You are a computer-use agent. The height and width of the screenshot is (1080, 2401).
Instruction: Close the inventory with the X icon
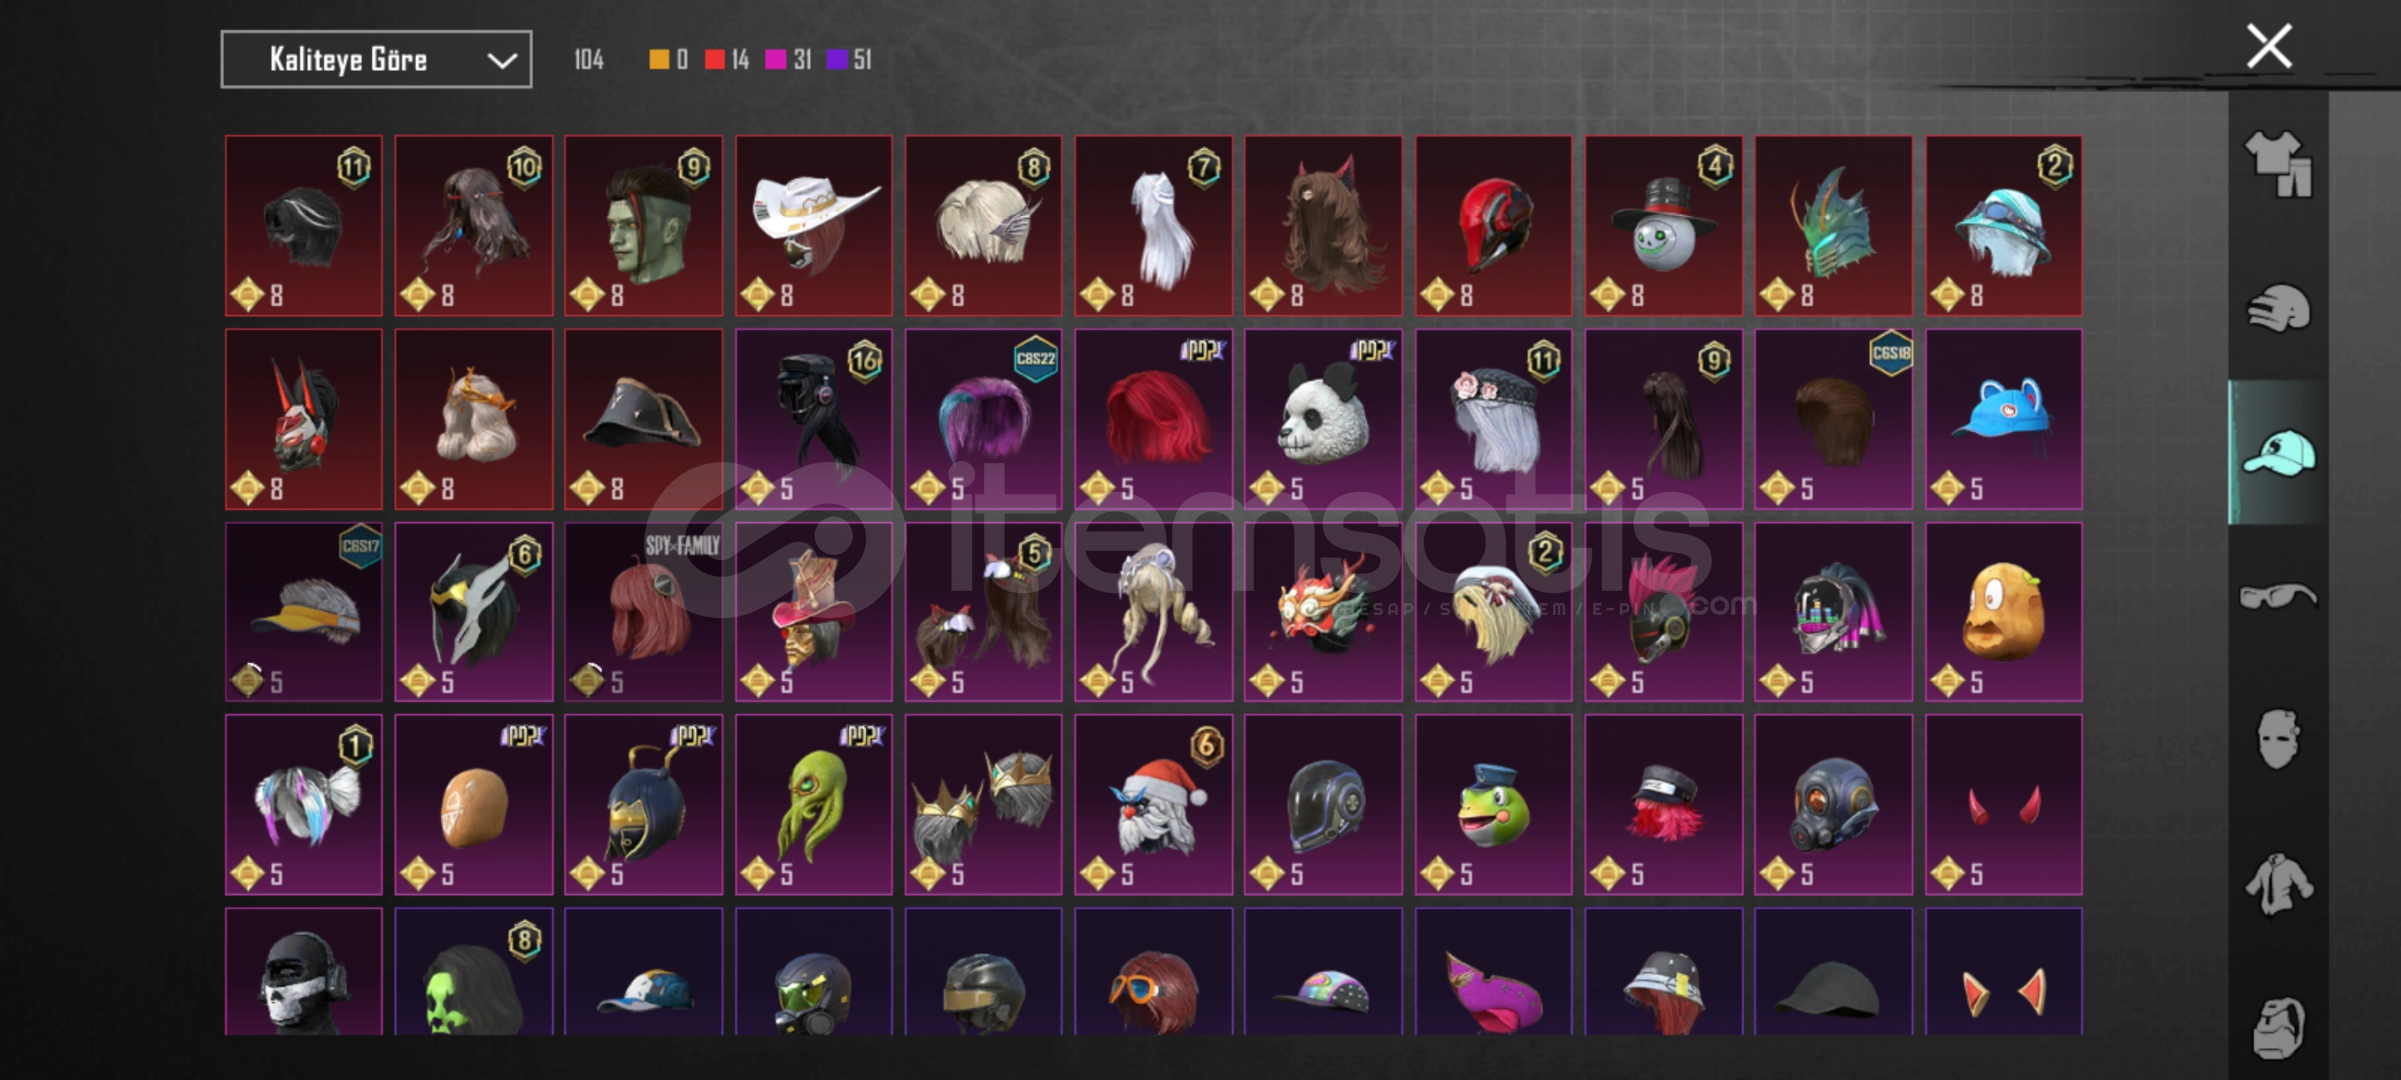click(2269, 46)
